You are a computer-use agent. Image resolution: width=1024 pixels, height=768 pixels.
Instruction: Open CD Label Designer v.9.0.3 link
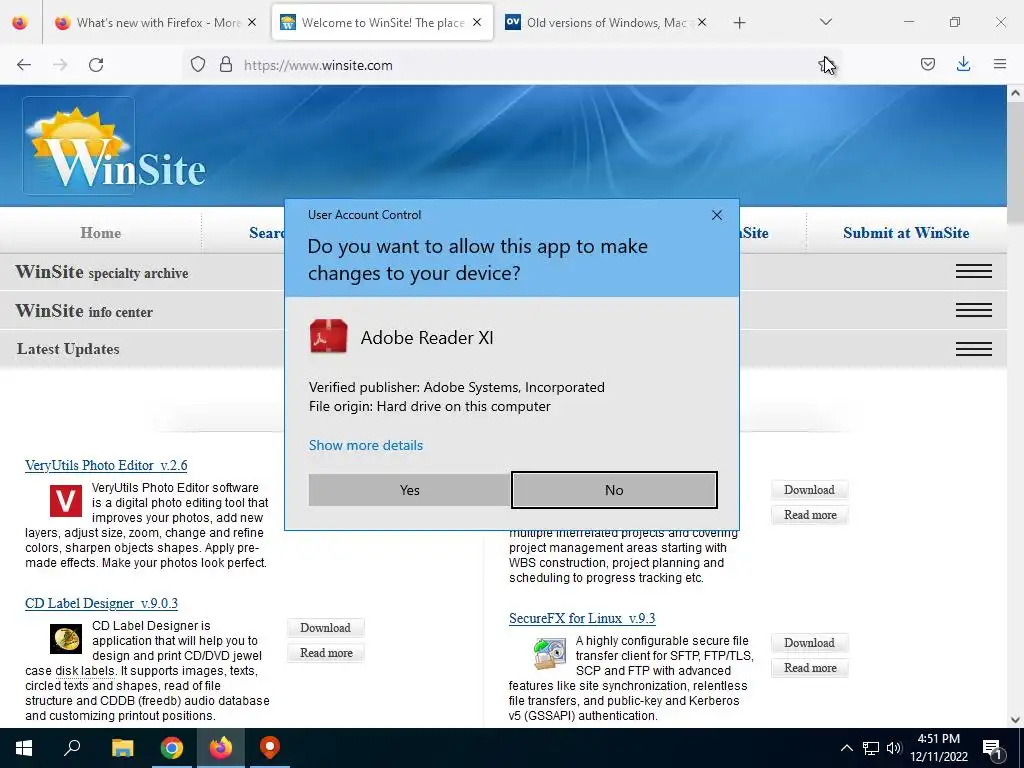pyautogui.click(x=101, y=603)
